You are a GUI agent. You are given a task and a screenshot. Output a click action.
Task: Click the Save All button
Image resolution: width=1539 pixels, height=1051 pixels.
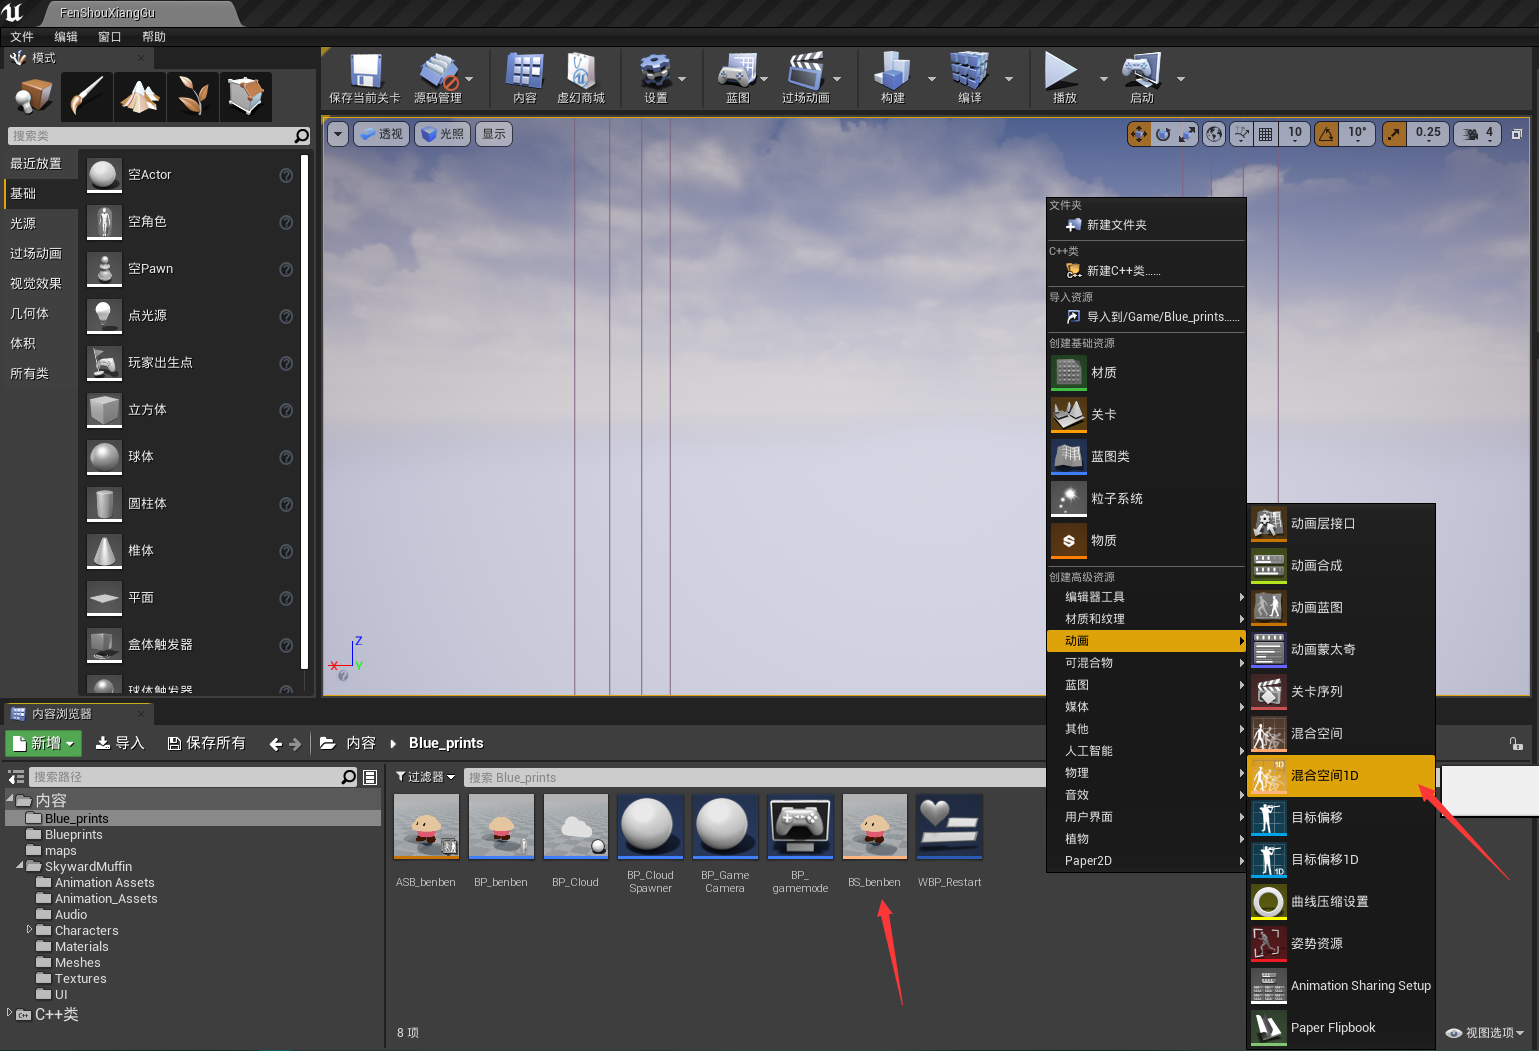[206, 743]
